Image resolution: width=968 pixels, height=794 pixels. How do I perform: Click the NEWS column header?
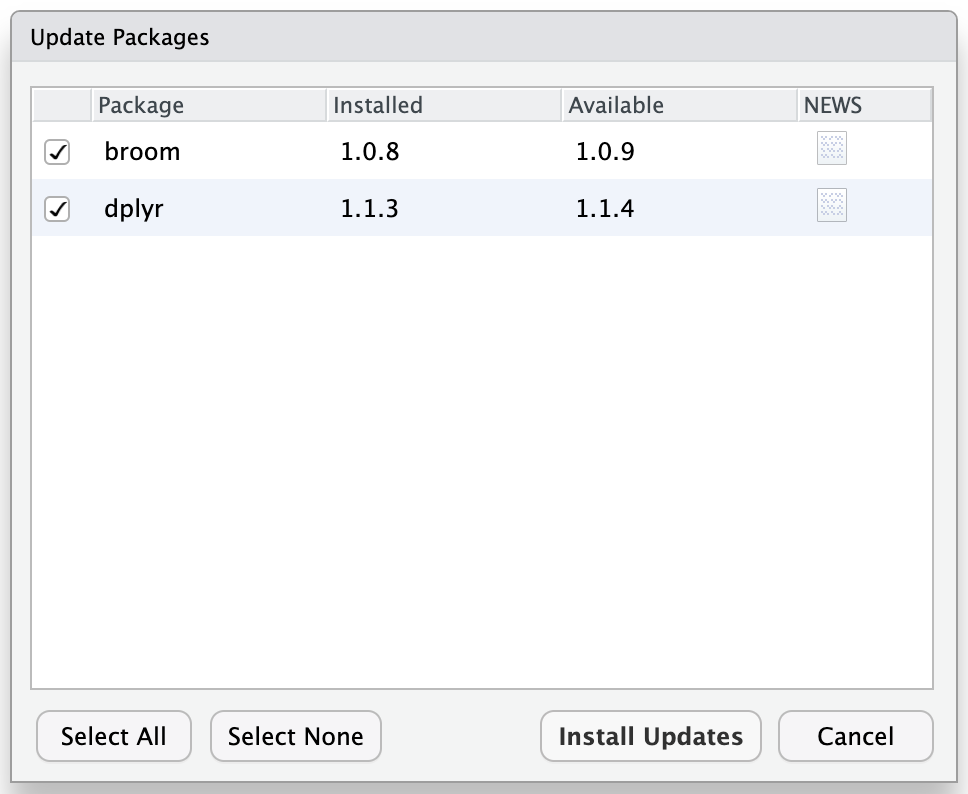pos(864,105)
